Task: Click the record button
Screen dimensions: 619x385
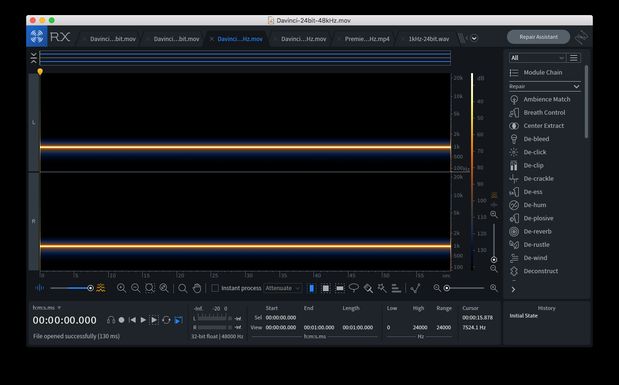Action: (x=122, y=320)
